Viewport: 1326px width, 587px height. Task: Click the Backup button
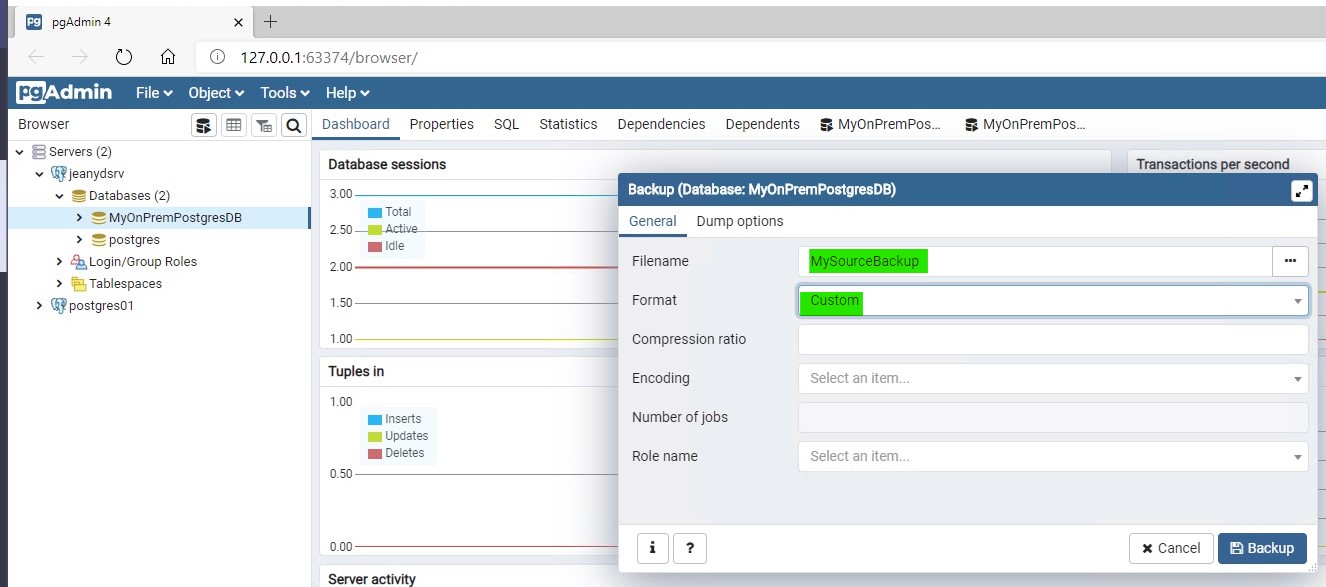1262,548
